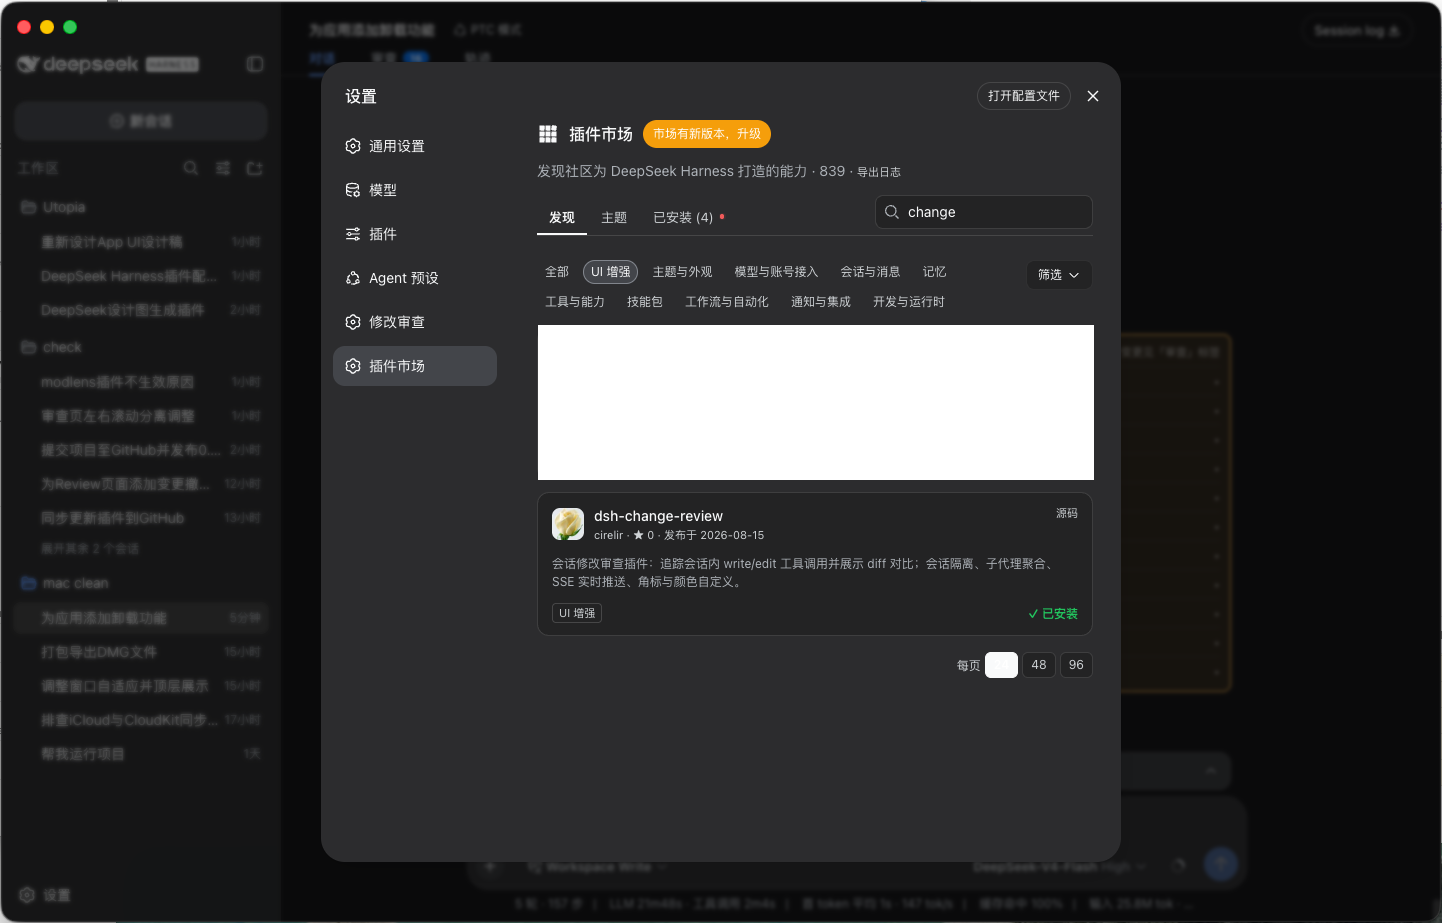Close the settings dialog with the X
1442x923 pixels.
pyautogui.click(x=1093, y=96)
